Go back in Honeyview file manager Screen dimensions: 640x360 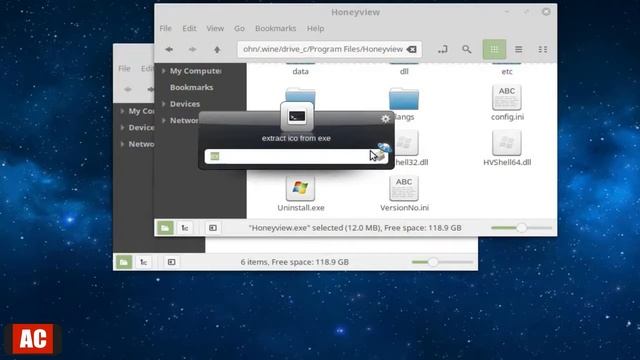click(x=169, y=49)
